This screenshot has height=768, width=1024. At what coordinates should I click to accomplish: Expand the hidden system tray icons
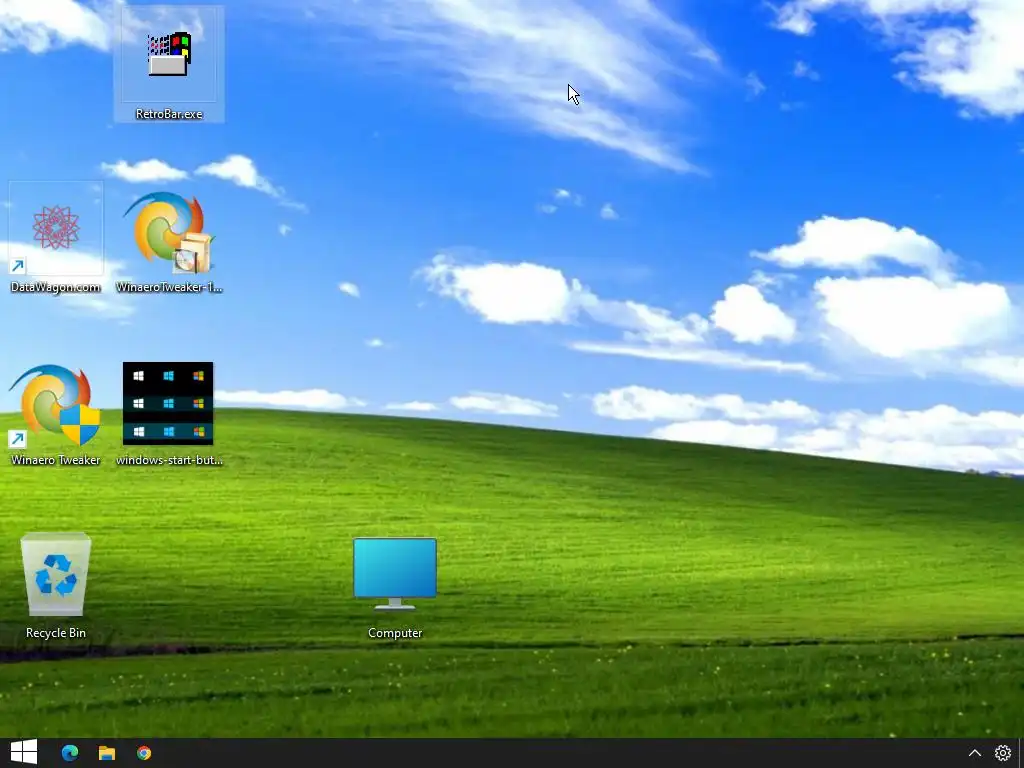pos(974,753)
